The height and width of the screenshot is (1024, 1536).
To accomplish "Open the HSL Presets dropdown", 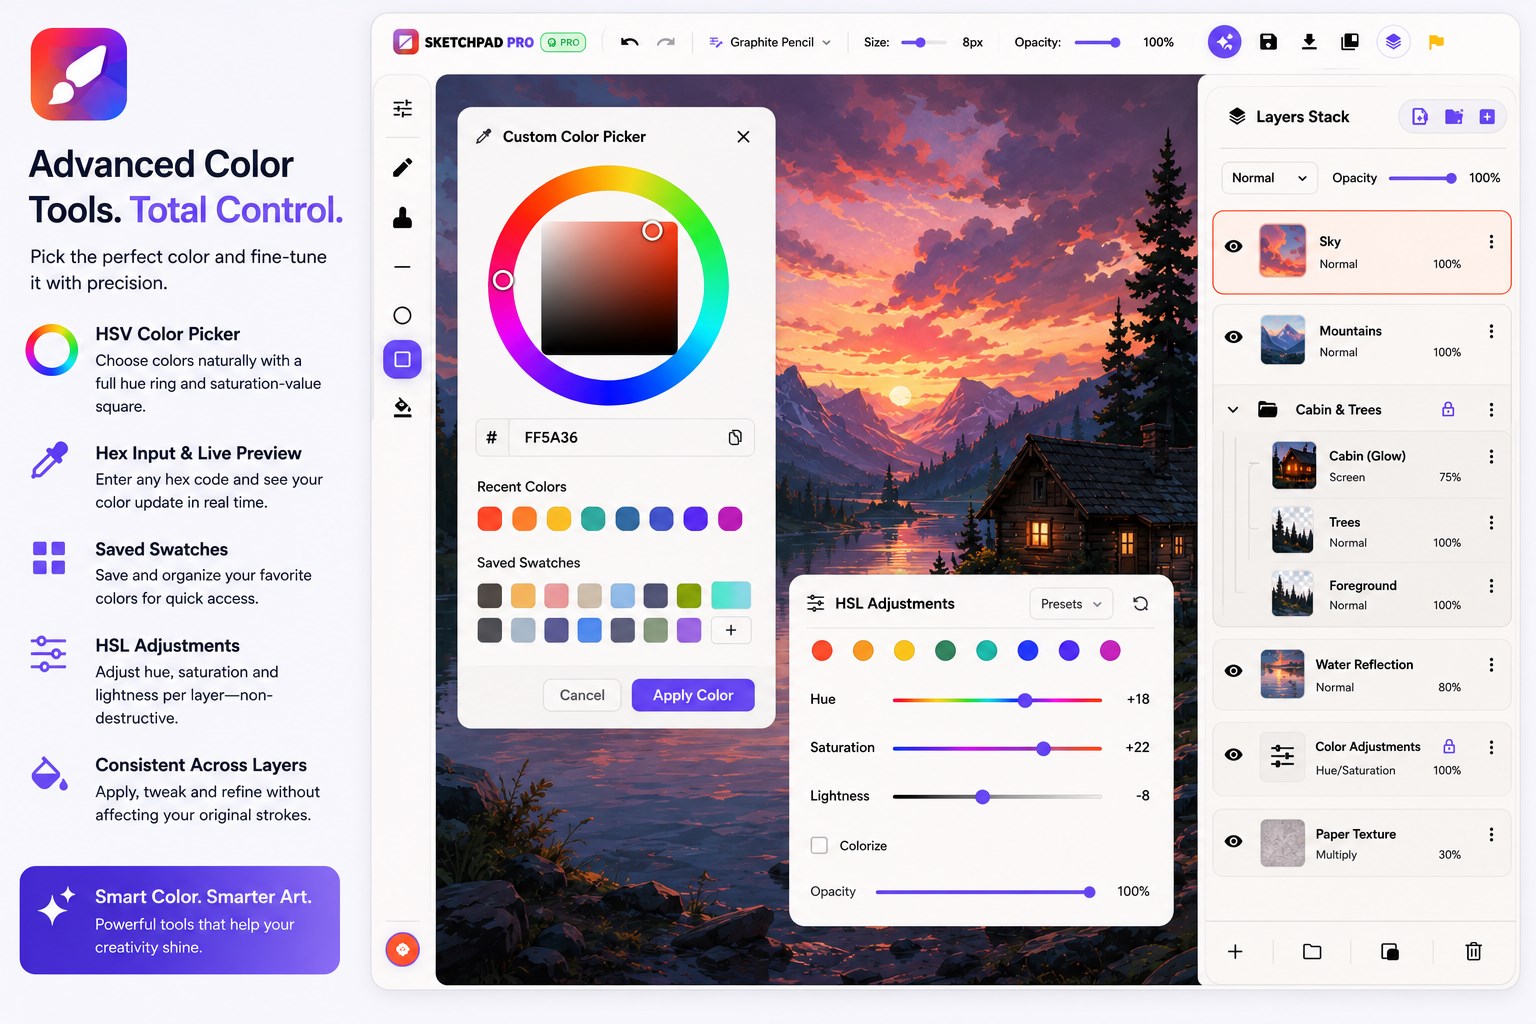I will (1071, 604).
